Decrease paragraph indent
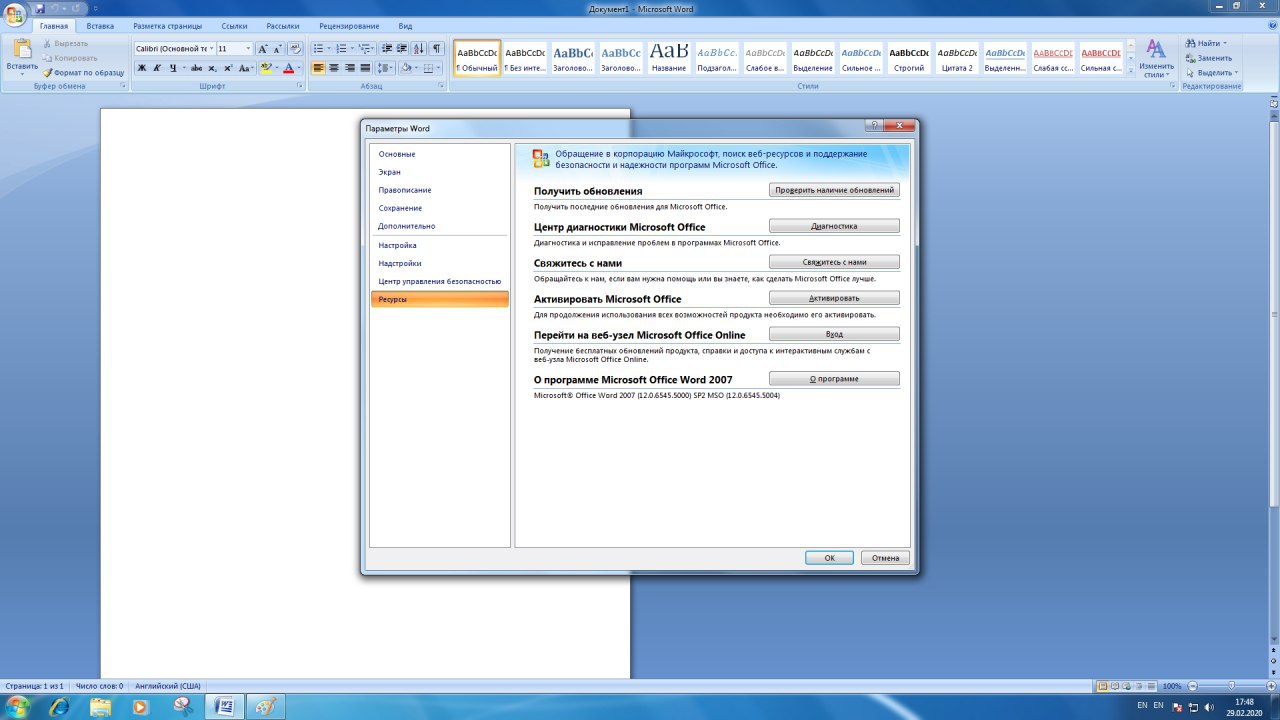Viewport: 1280px width, 720px height. [x=387, y=48]
